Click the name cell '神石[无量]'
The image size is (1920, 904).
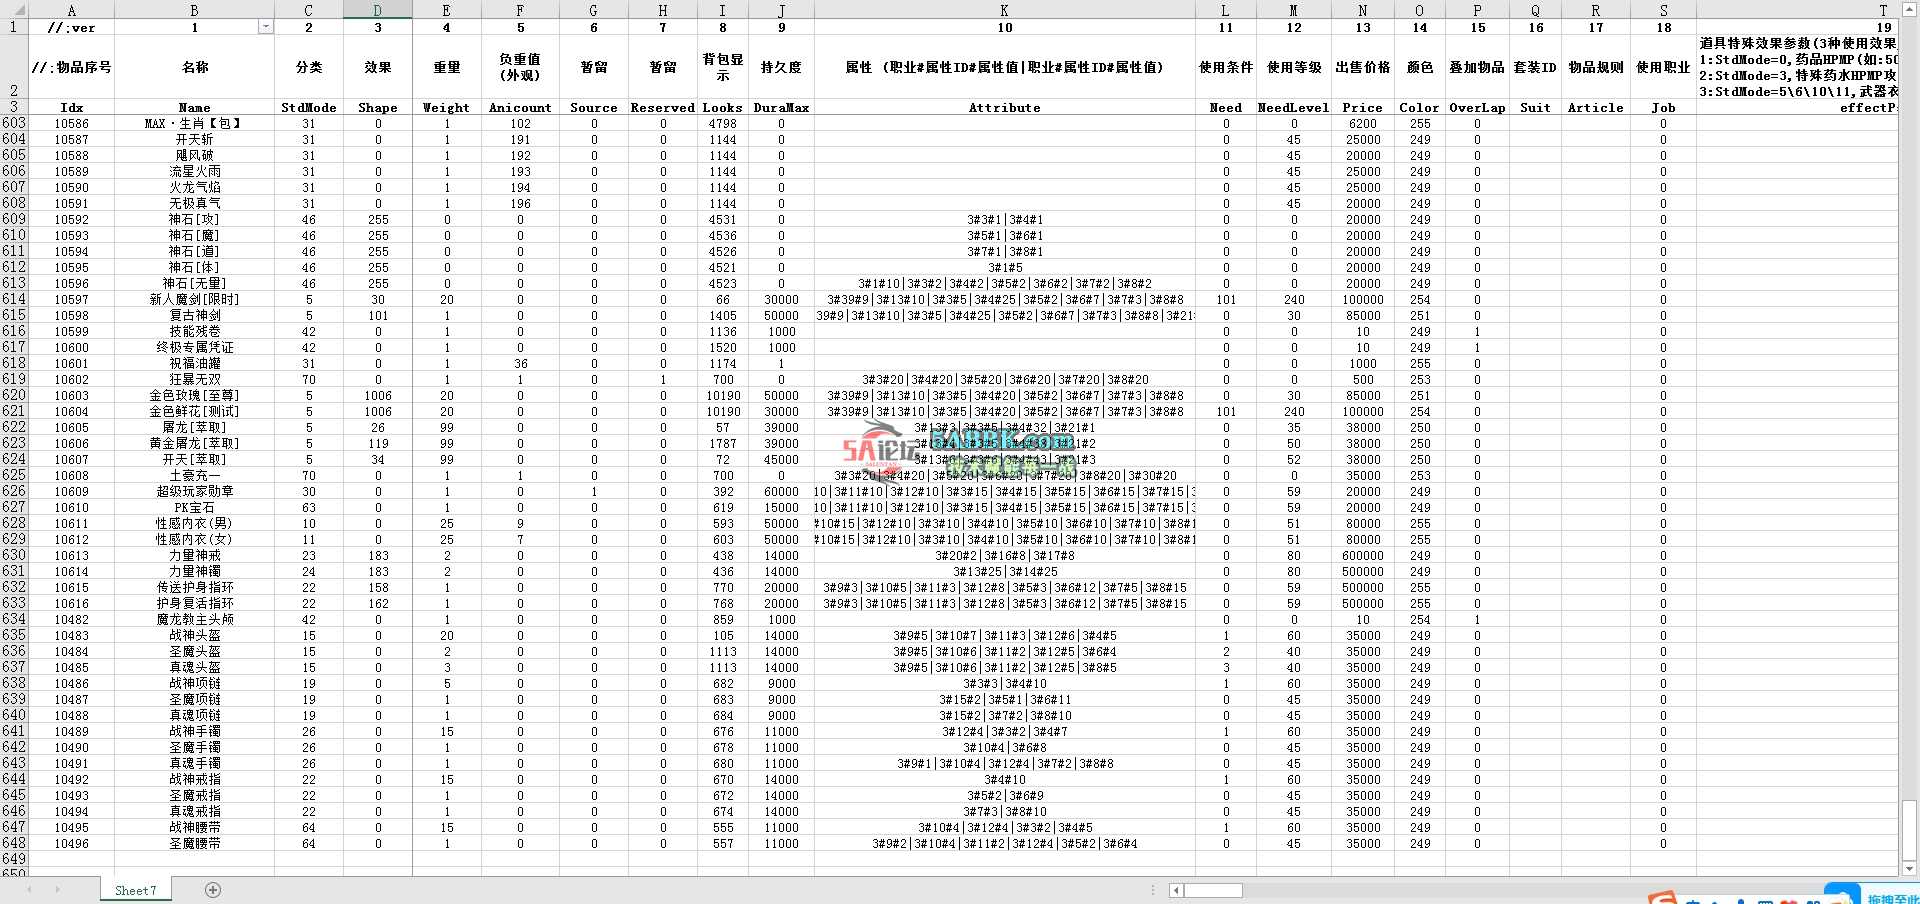194,283
